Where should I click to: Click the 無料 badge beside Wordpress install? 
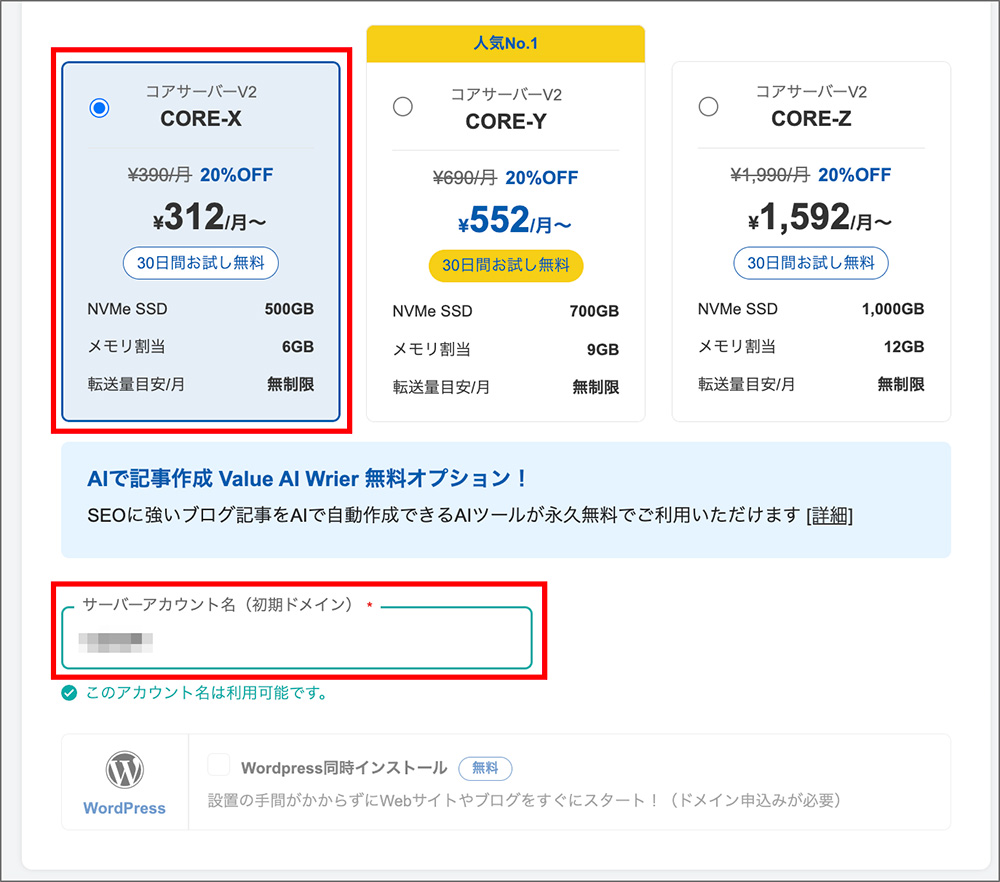(x=485, y=768)
